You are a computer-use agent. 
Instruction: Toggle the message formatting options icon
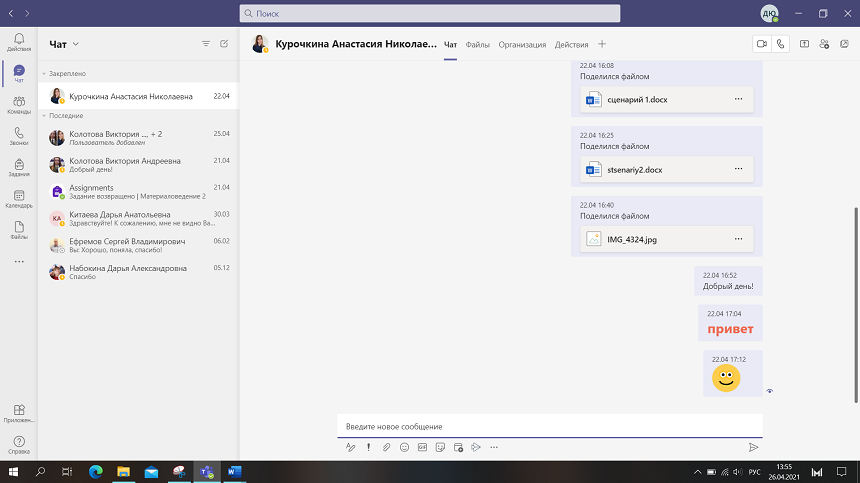(350, 447)
